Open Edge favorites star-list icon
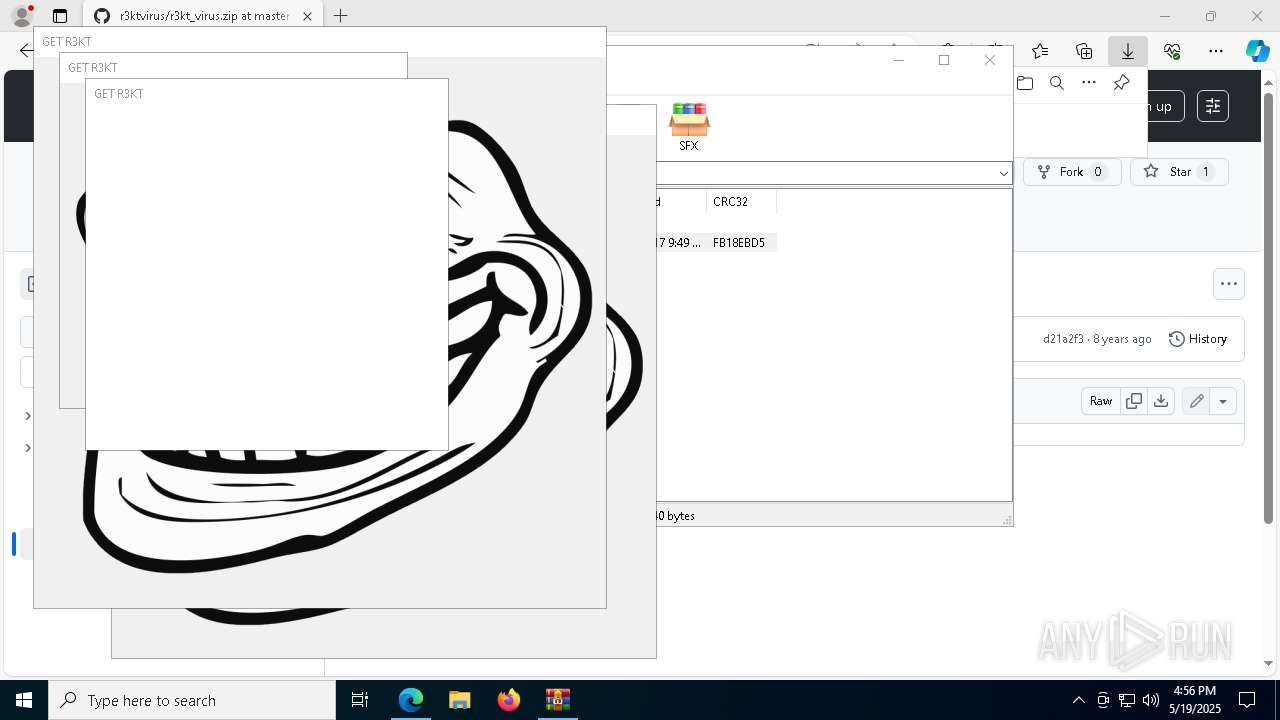This screenshot has width=1280, height=720. pos(1040,51)
